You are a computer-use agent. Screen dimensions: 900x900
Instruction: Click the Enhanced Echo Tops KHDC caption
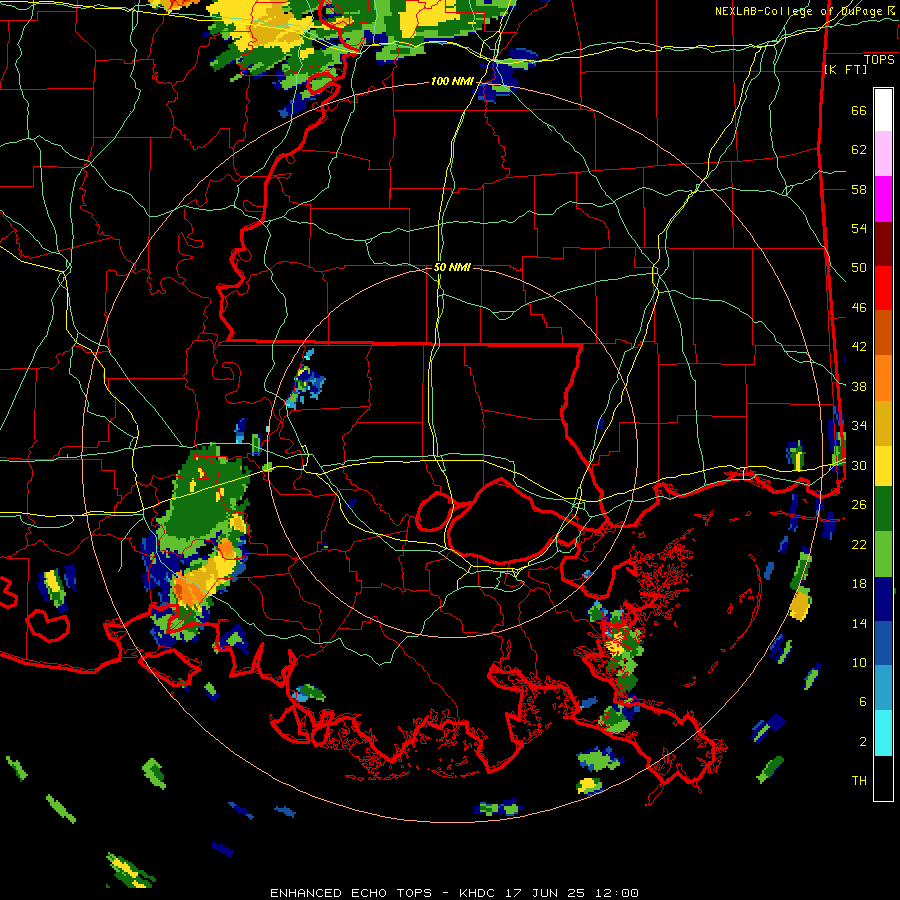[454, 893]
